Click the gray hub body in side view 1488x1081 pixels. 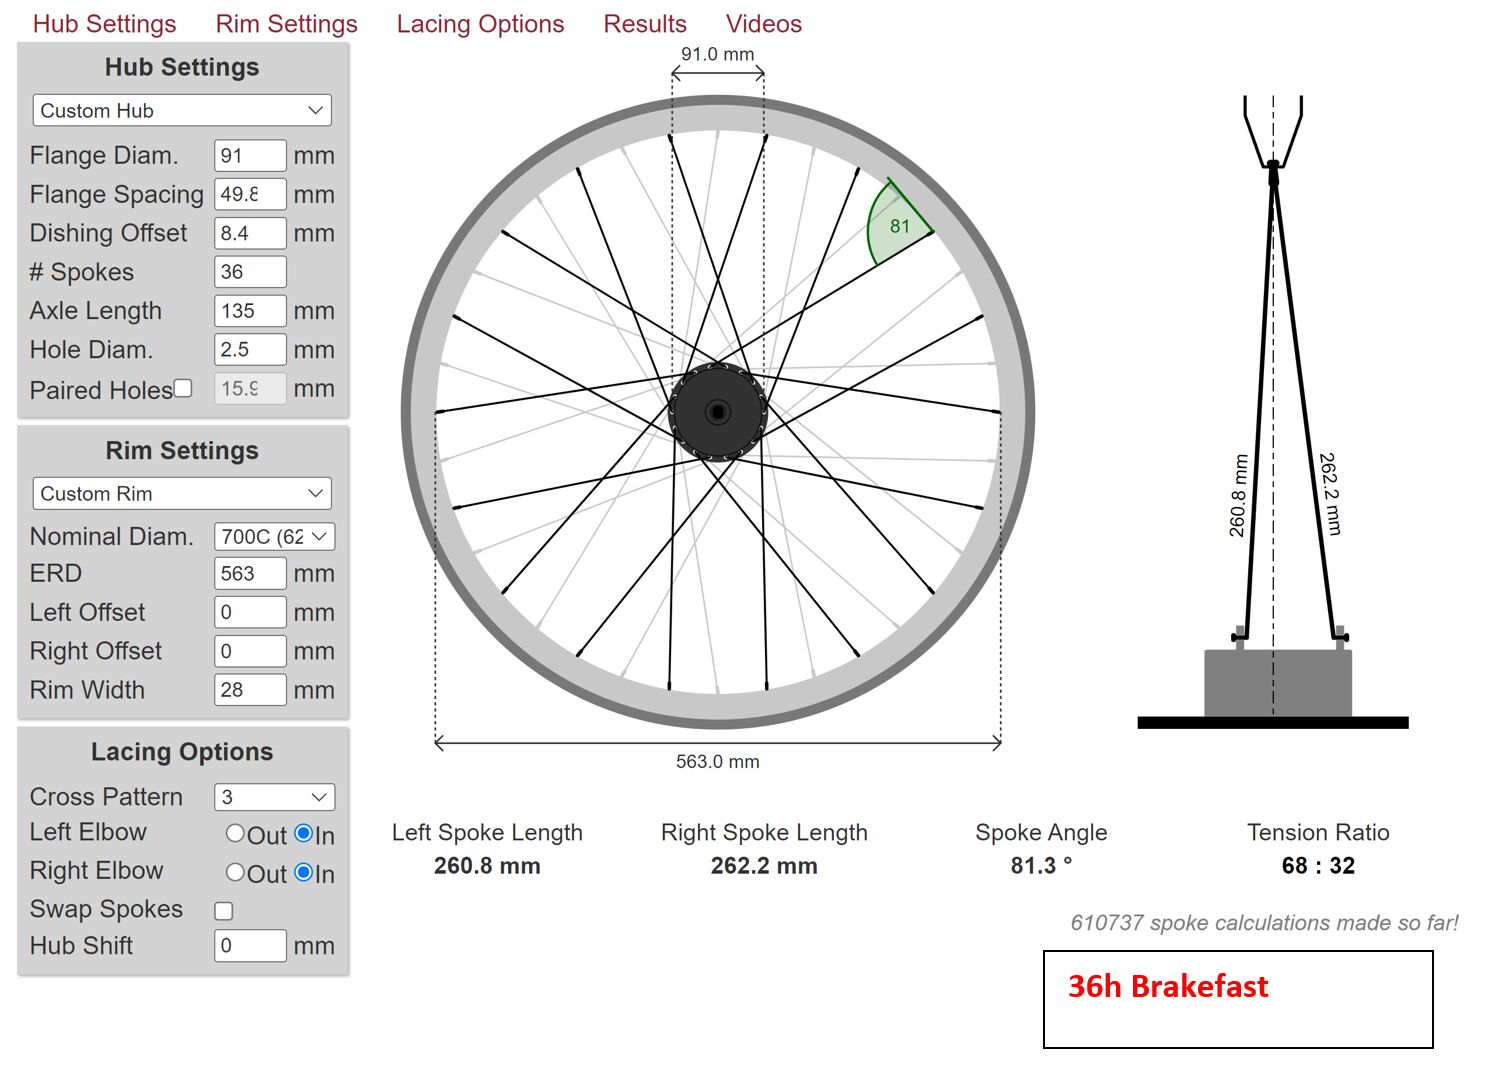coord(1277,683)
